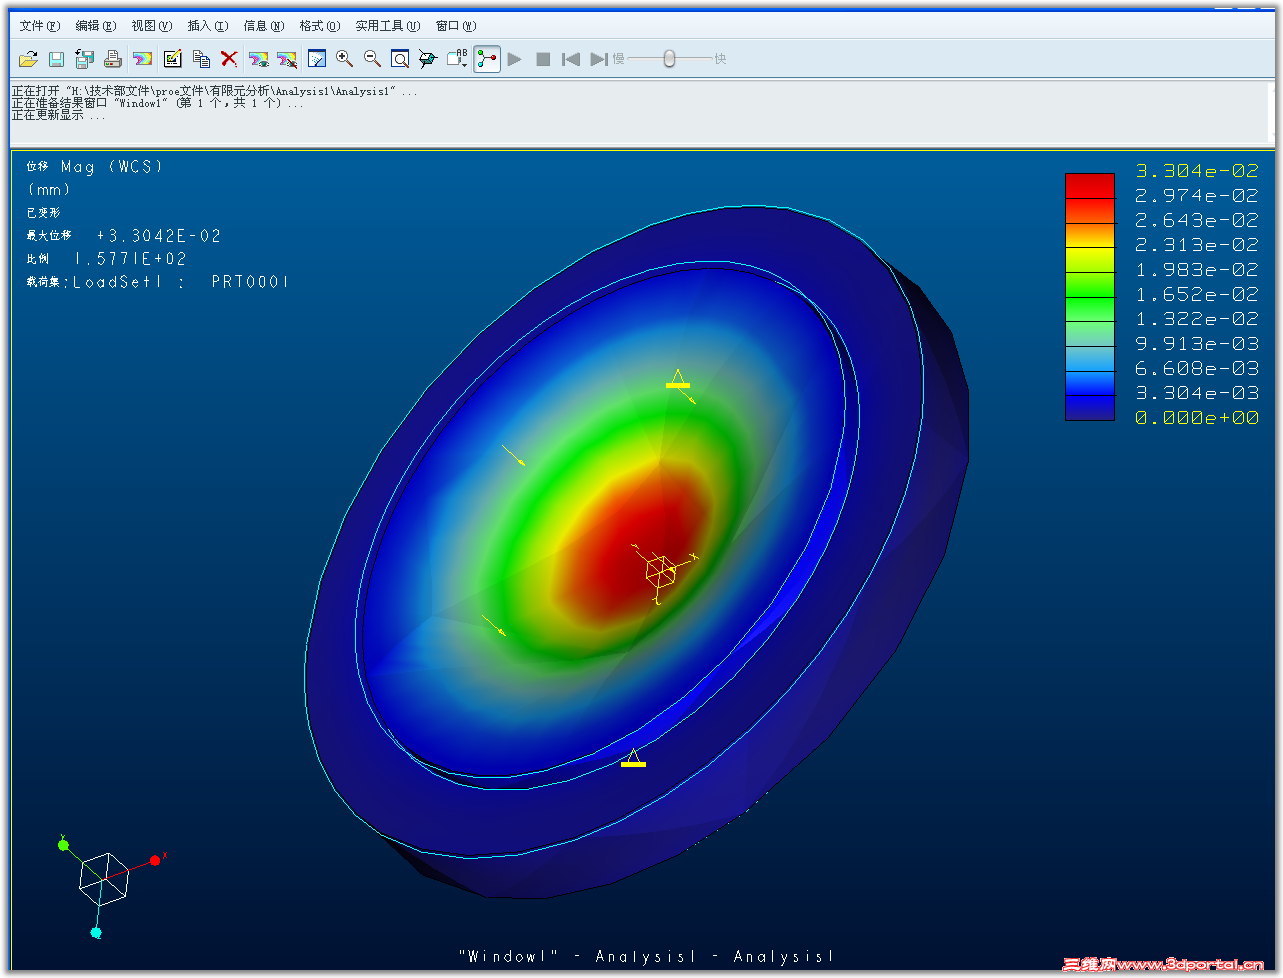
Task: Click the orientation triad cube in corner
Action: [104, 879]
